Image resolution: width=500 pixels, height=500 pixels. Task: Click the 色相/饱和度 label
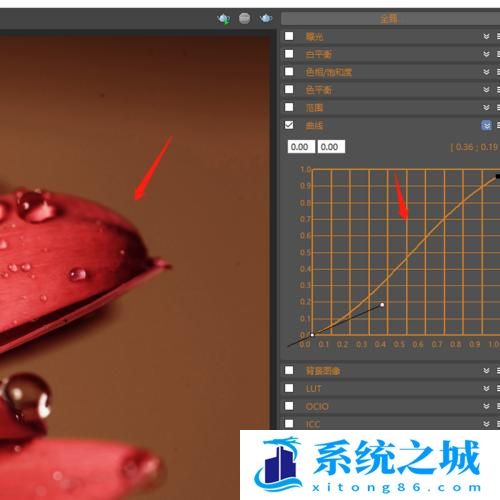click(x=329, y=72)
